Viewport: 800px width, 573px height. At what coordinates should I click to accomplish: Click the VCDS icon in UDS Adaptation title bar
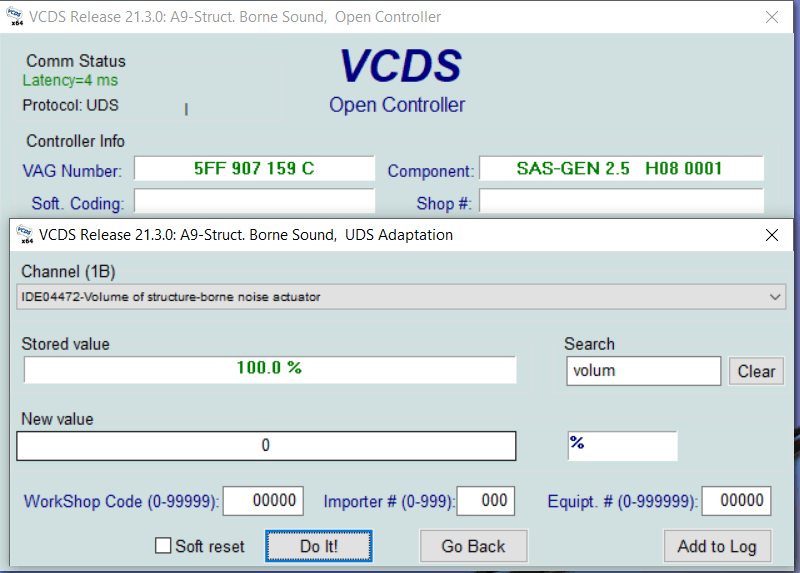click(24, 235)
